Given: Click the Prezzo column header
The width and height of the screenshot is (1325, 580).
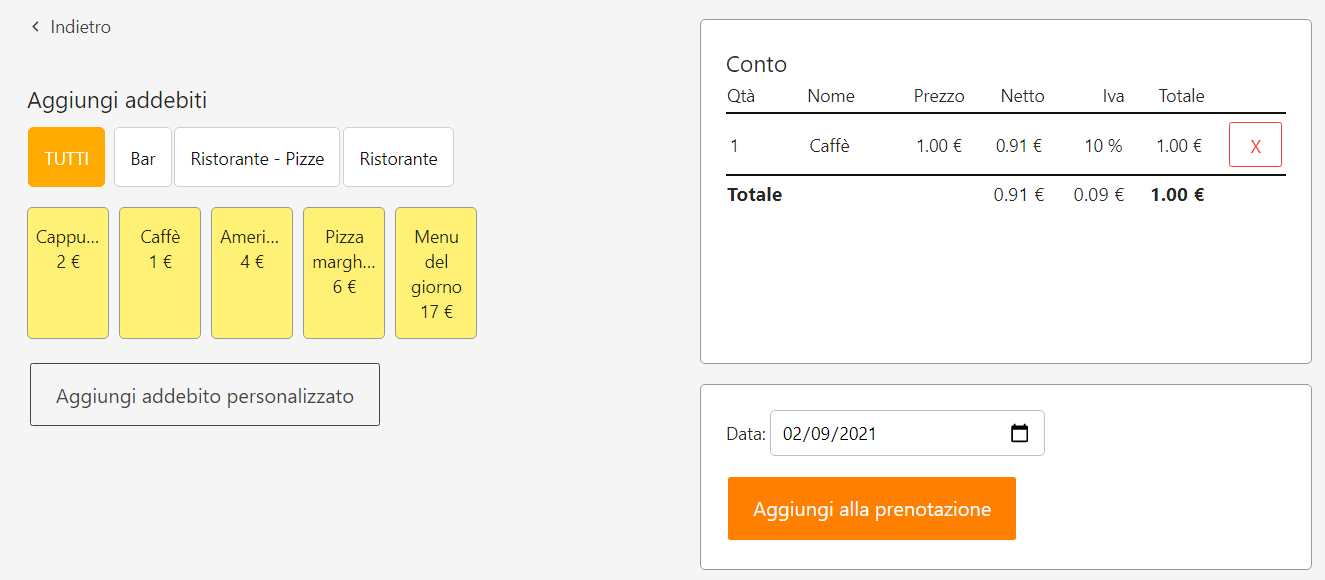Looking at the screenshot, I should tap(939, 96).
